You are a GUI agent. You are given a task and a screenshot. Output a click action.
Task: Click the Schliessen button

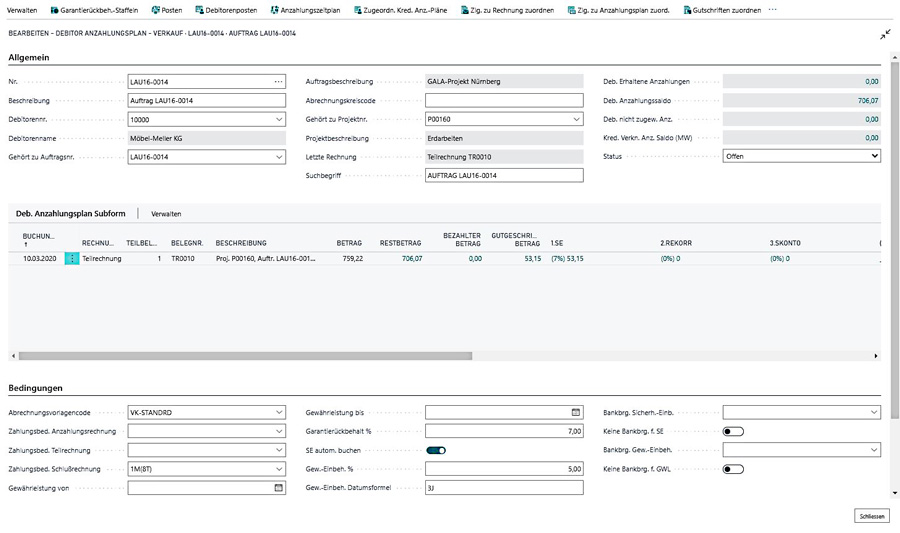coord(871,516)
